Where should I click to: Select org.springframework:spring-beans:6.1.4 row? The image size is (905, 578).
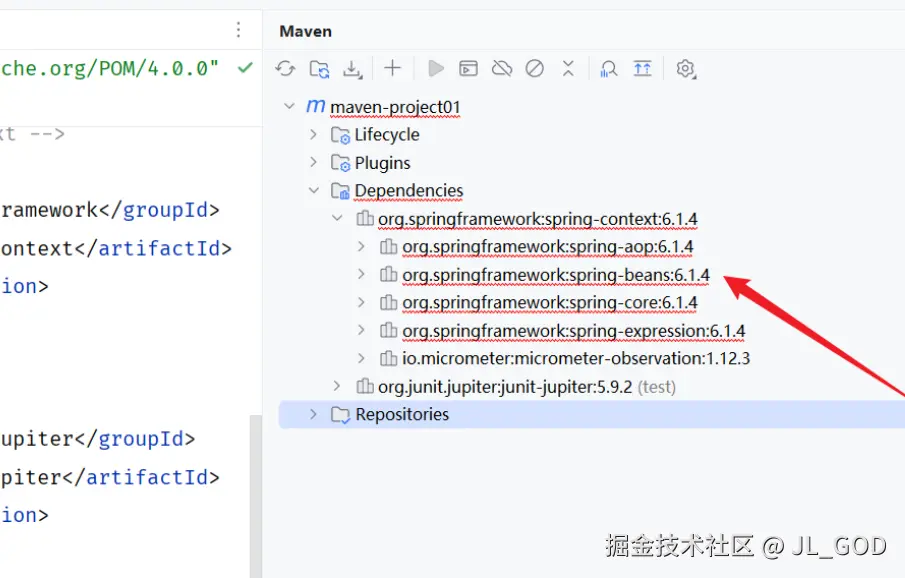[556, 275]
